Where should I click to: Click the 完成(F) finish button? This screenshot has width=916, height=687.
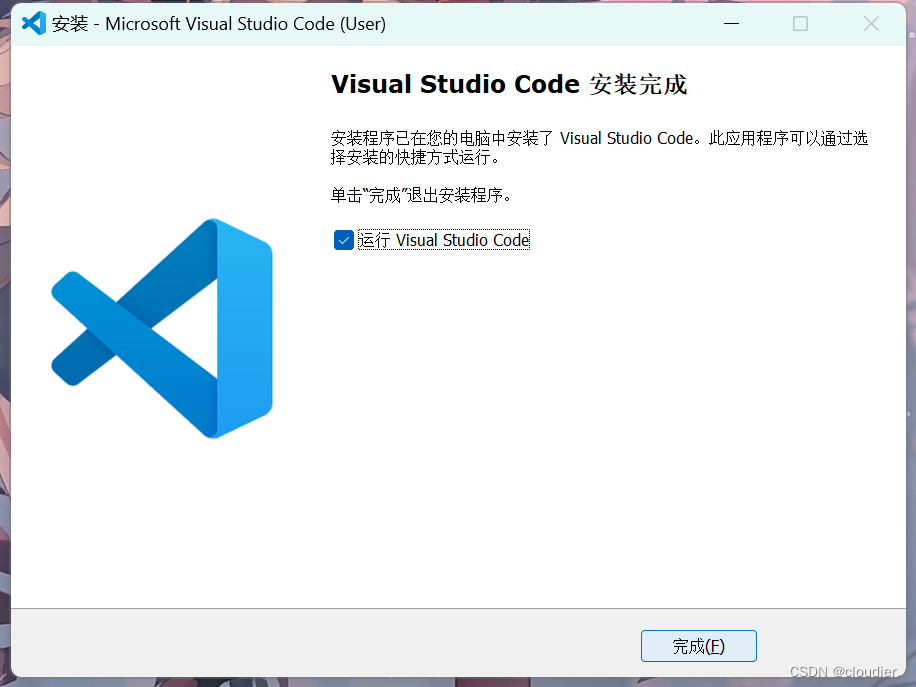(x=698, y=646)
